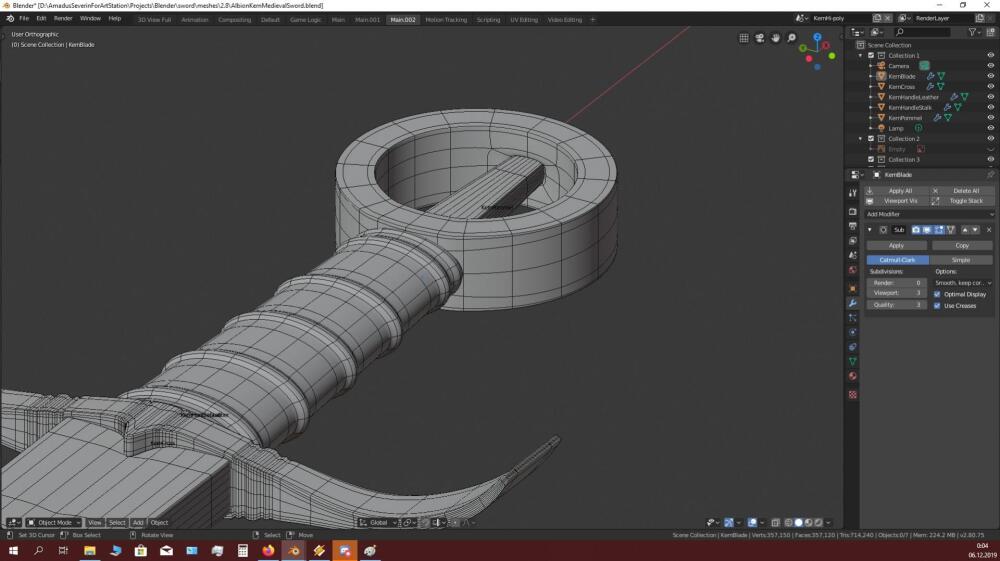Click the Viewport subdivisions value field
Screen dimensions: 1000x561
[x=896, y=293]
